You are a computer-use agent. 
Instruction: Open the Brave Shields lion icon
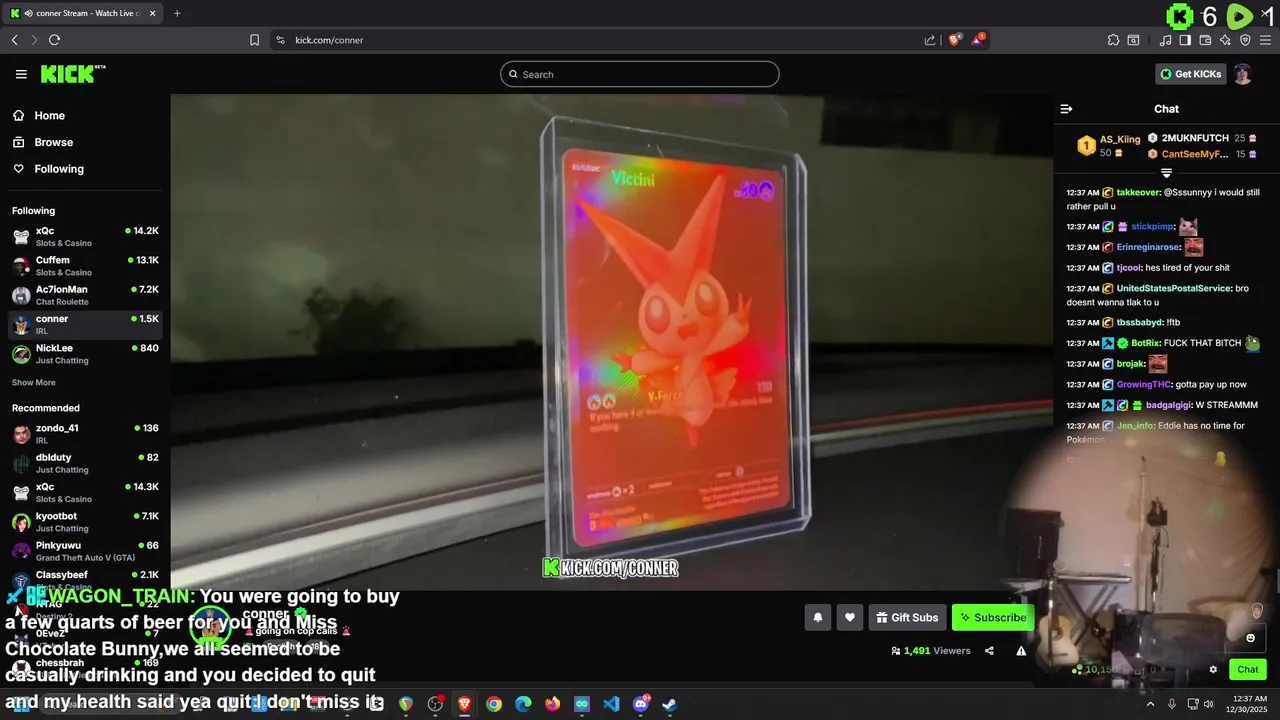click(955, 40)
